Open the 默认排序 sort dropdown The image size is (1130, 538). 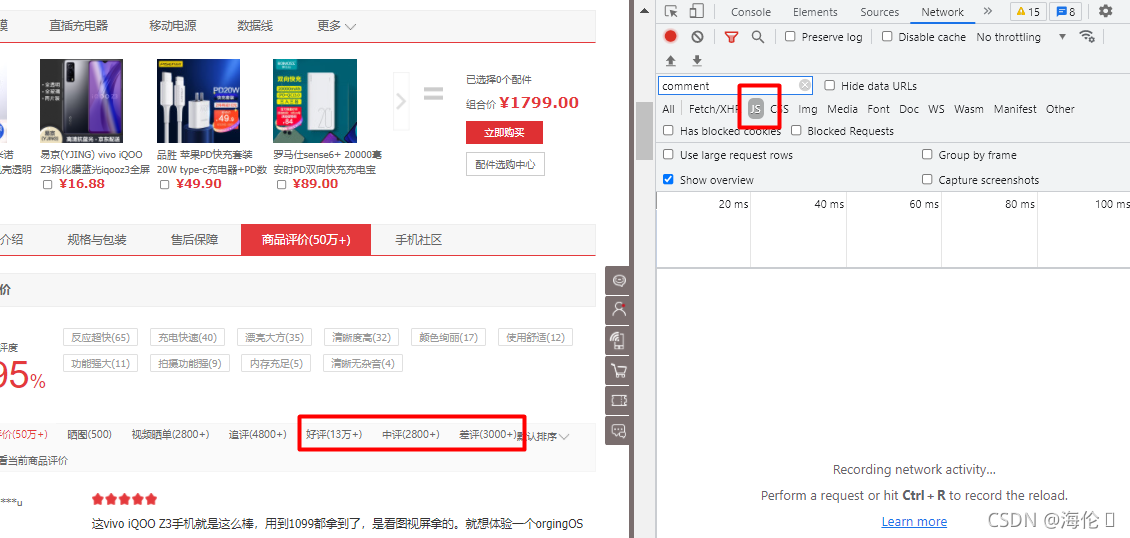(544, 436)
